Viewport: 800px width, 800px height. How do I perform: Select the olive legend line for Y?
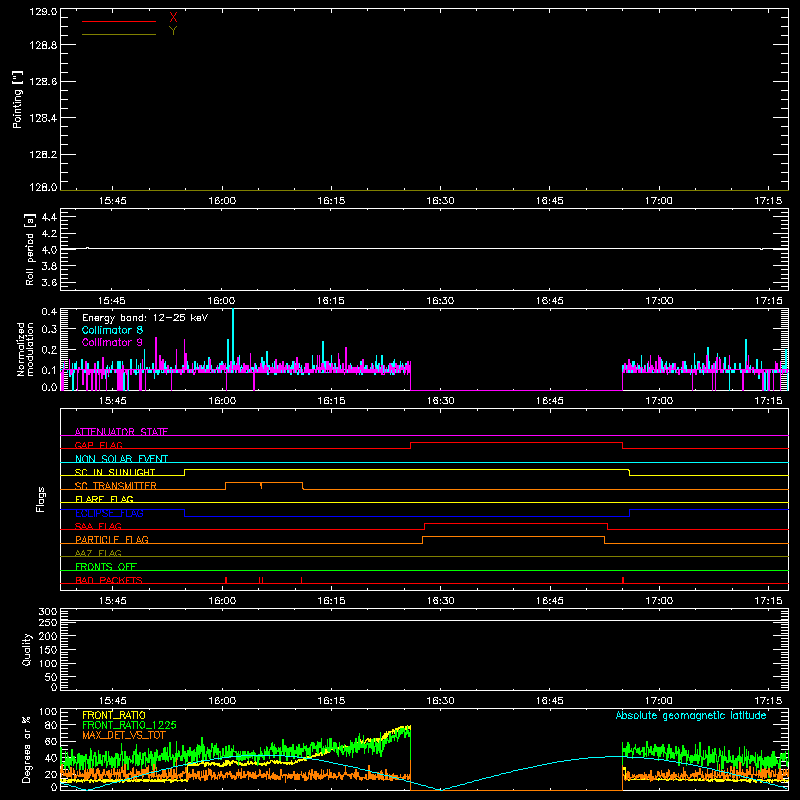(119, 34)
